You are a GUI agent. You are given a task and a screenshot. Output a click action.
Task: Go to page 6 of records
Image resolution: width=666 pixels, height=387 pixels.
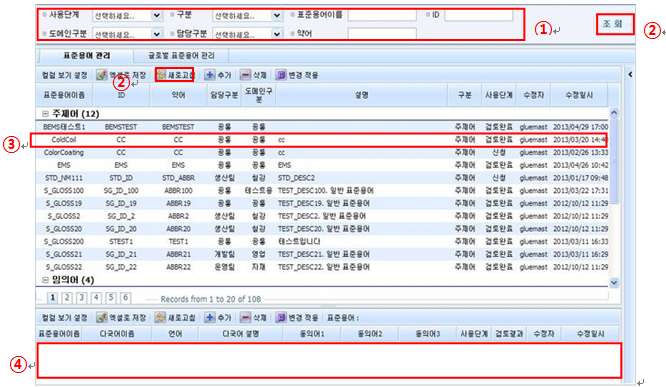tap(126, 298)
